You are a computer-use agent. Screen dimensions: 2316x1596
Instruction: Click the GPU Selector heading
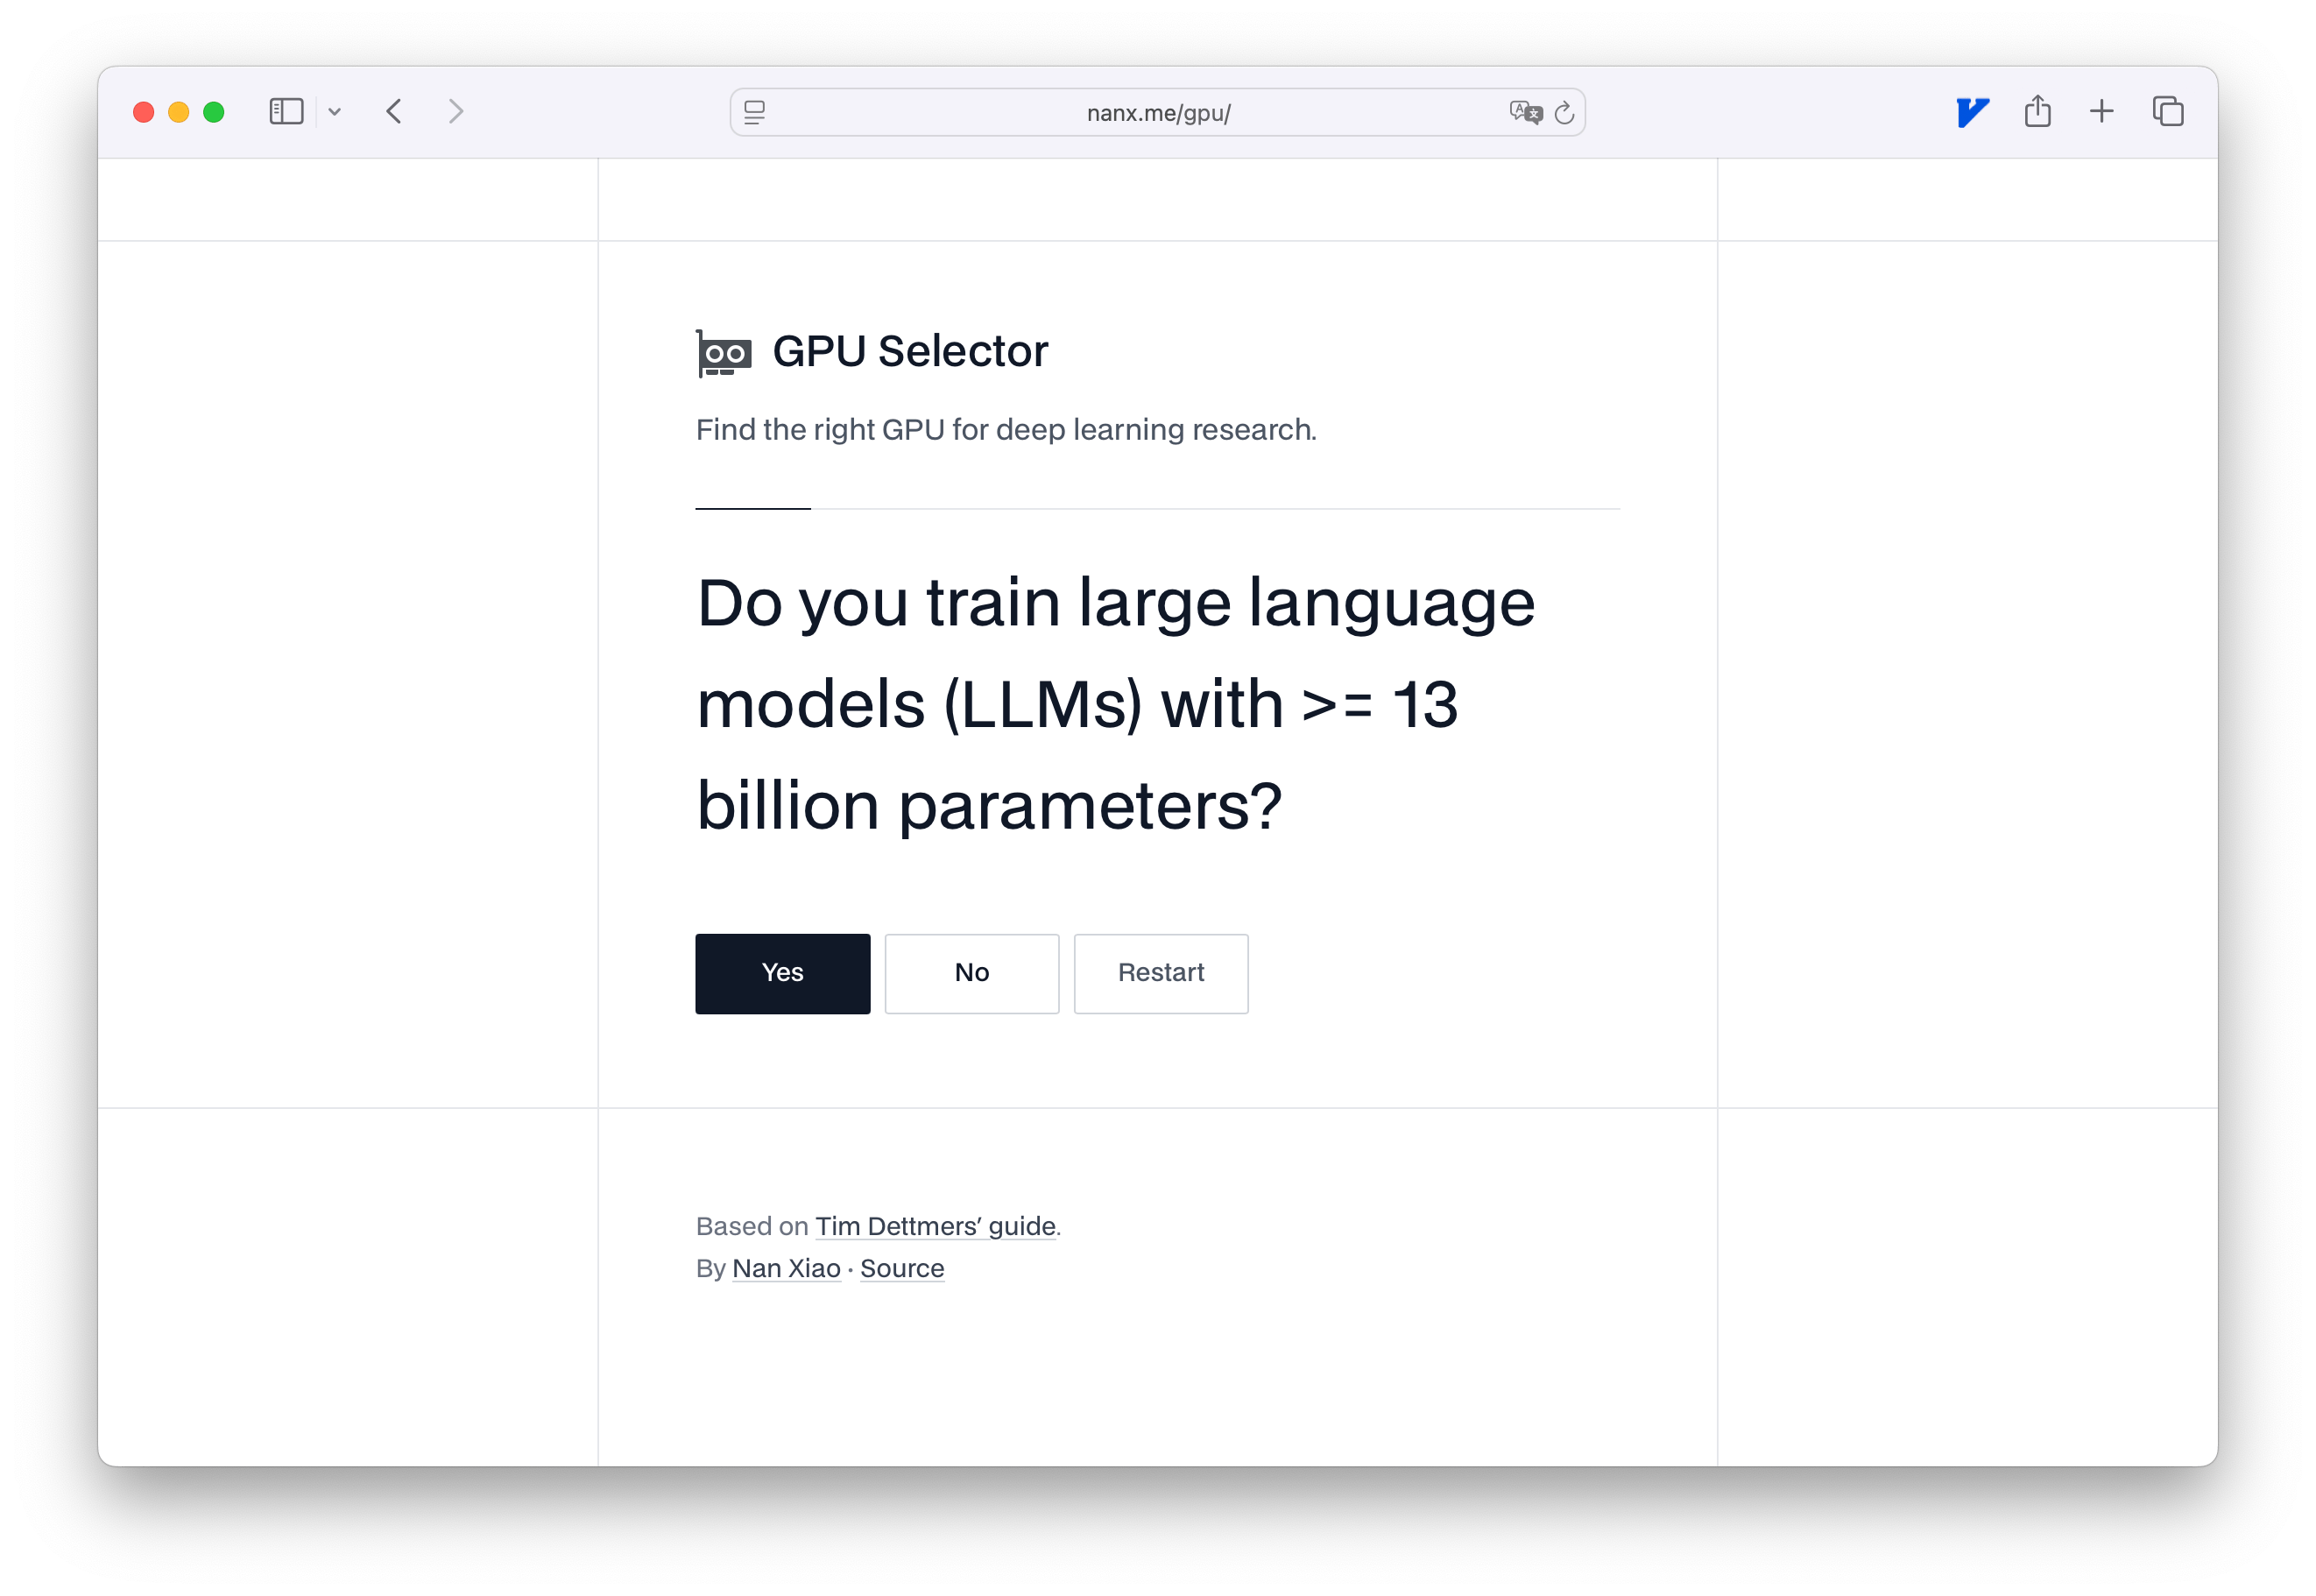pyautogui.click(x=910, y=352)
